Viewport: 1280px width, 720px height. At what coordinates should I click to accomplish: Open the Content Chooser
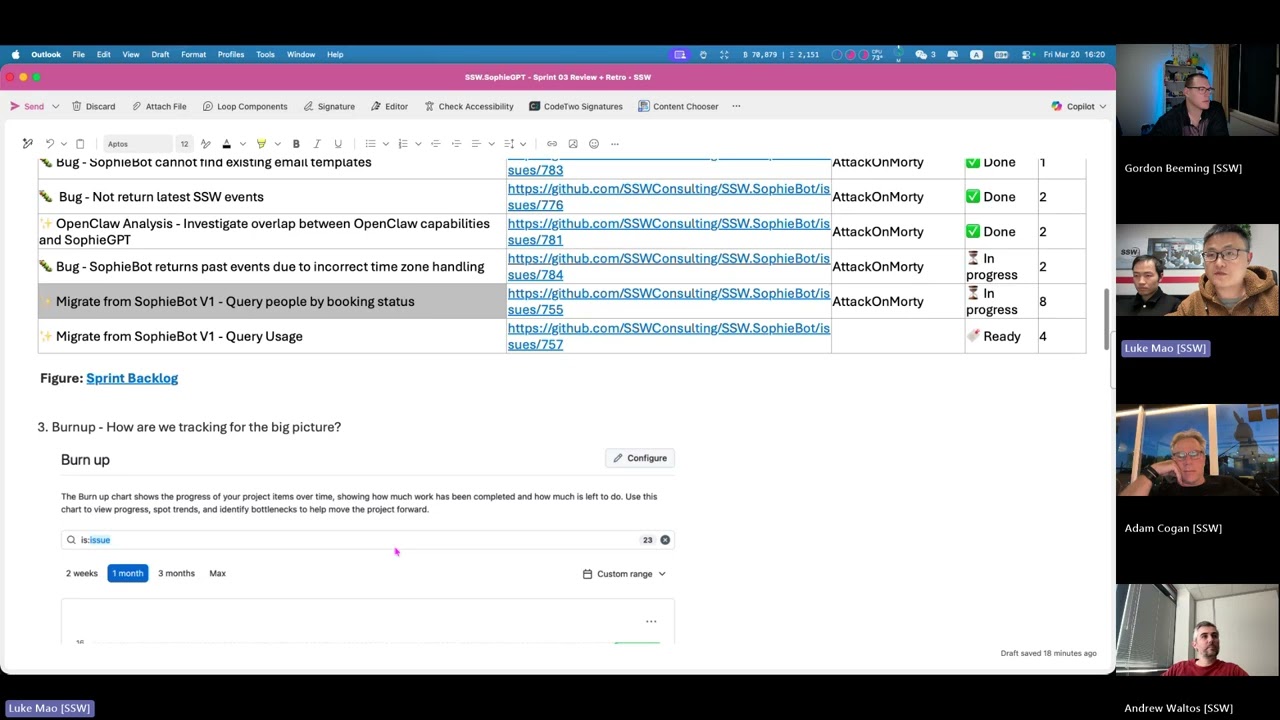pos(678,106)
